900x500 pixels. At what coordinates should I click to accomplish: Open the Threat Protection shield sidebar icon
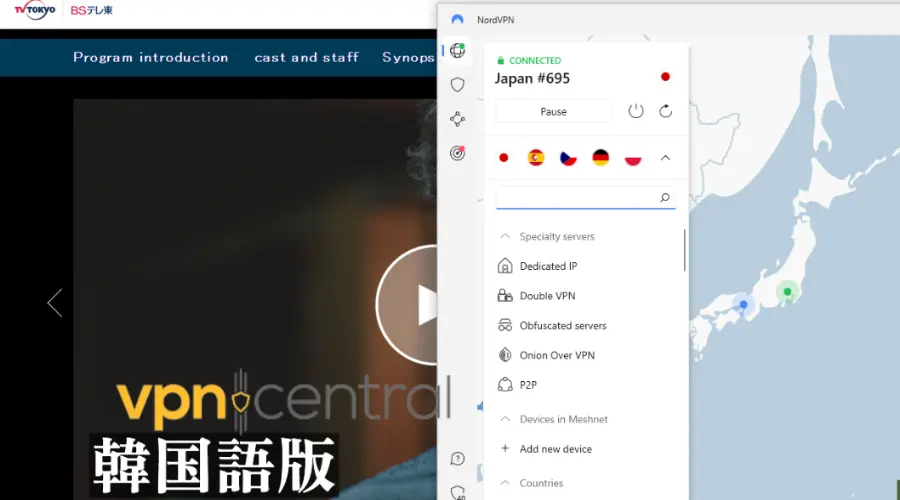[x=457, y=85]
